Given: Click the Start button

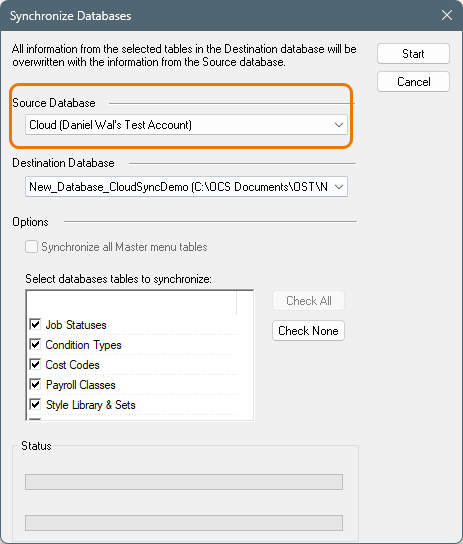Looking at the screenshot, I should point(413,54).
